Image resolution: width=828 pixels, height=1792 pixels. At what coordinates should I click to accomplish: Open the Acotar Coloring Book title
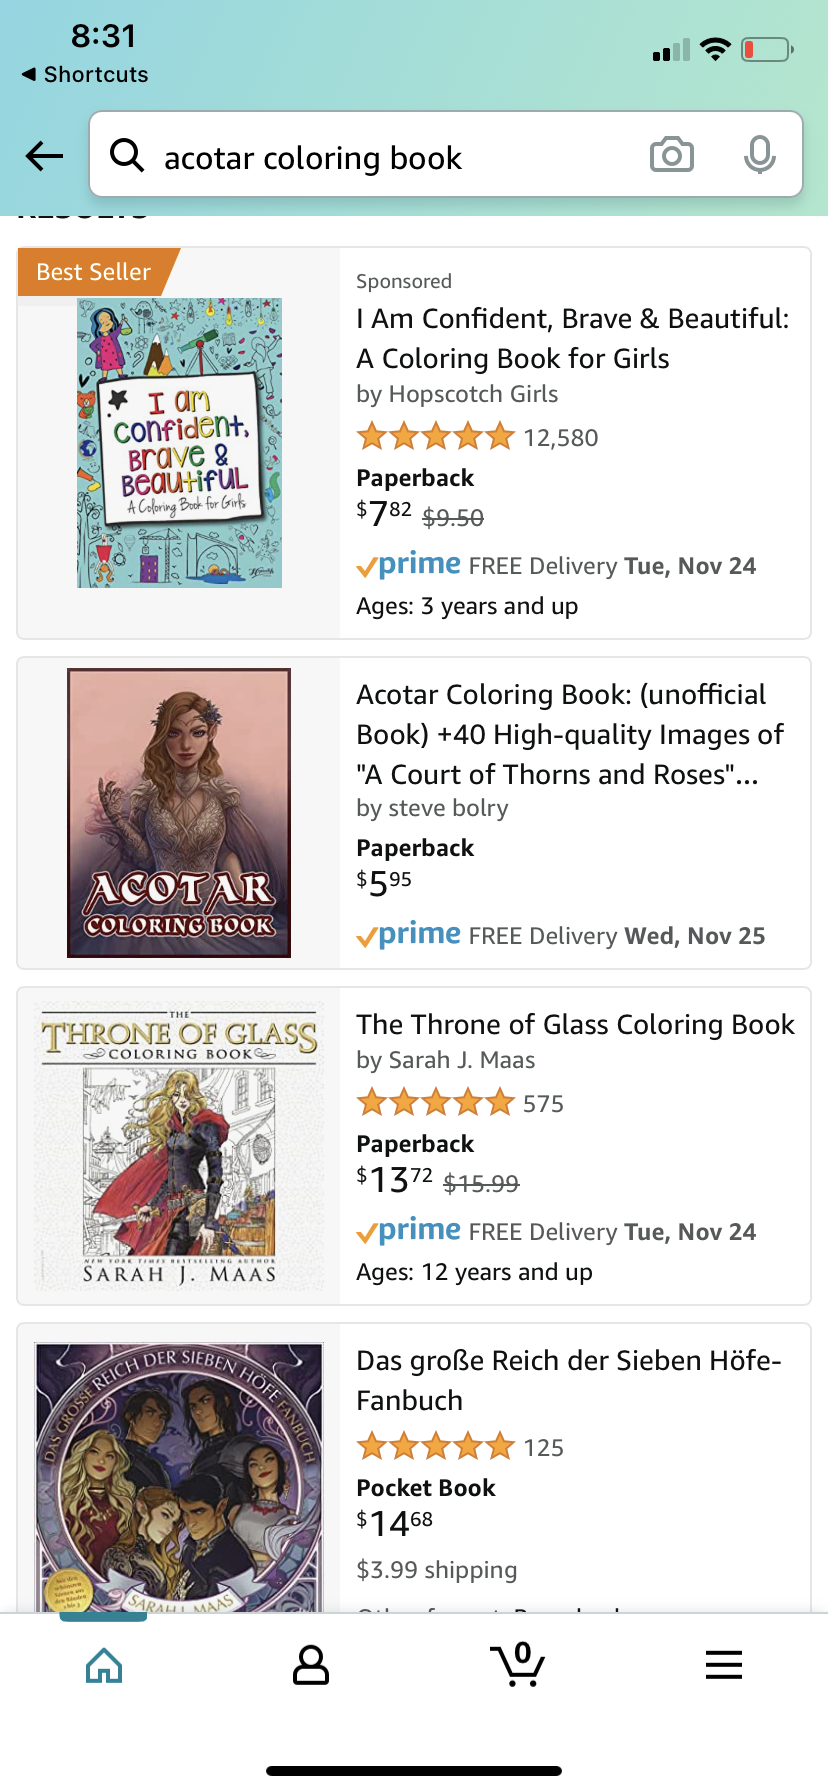coord(570,734)
